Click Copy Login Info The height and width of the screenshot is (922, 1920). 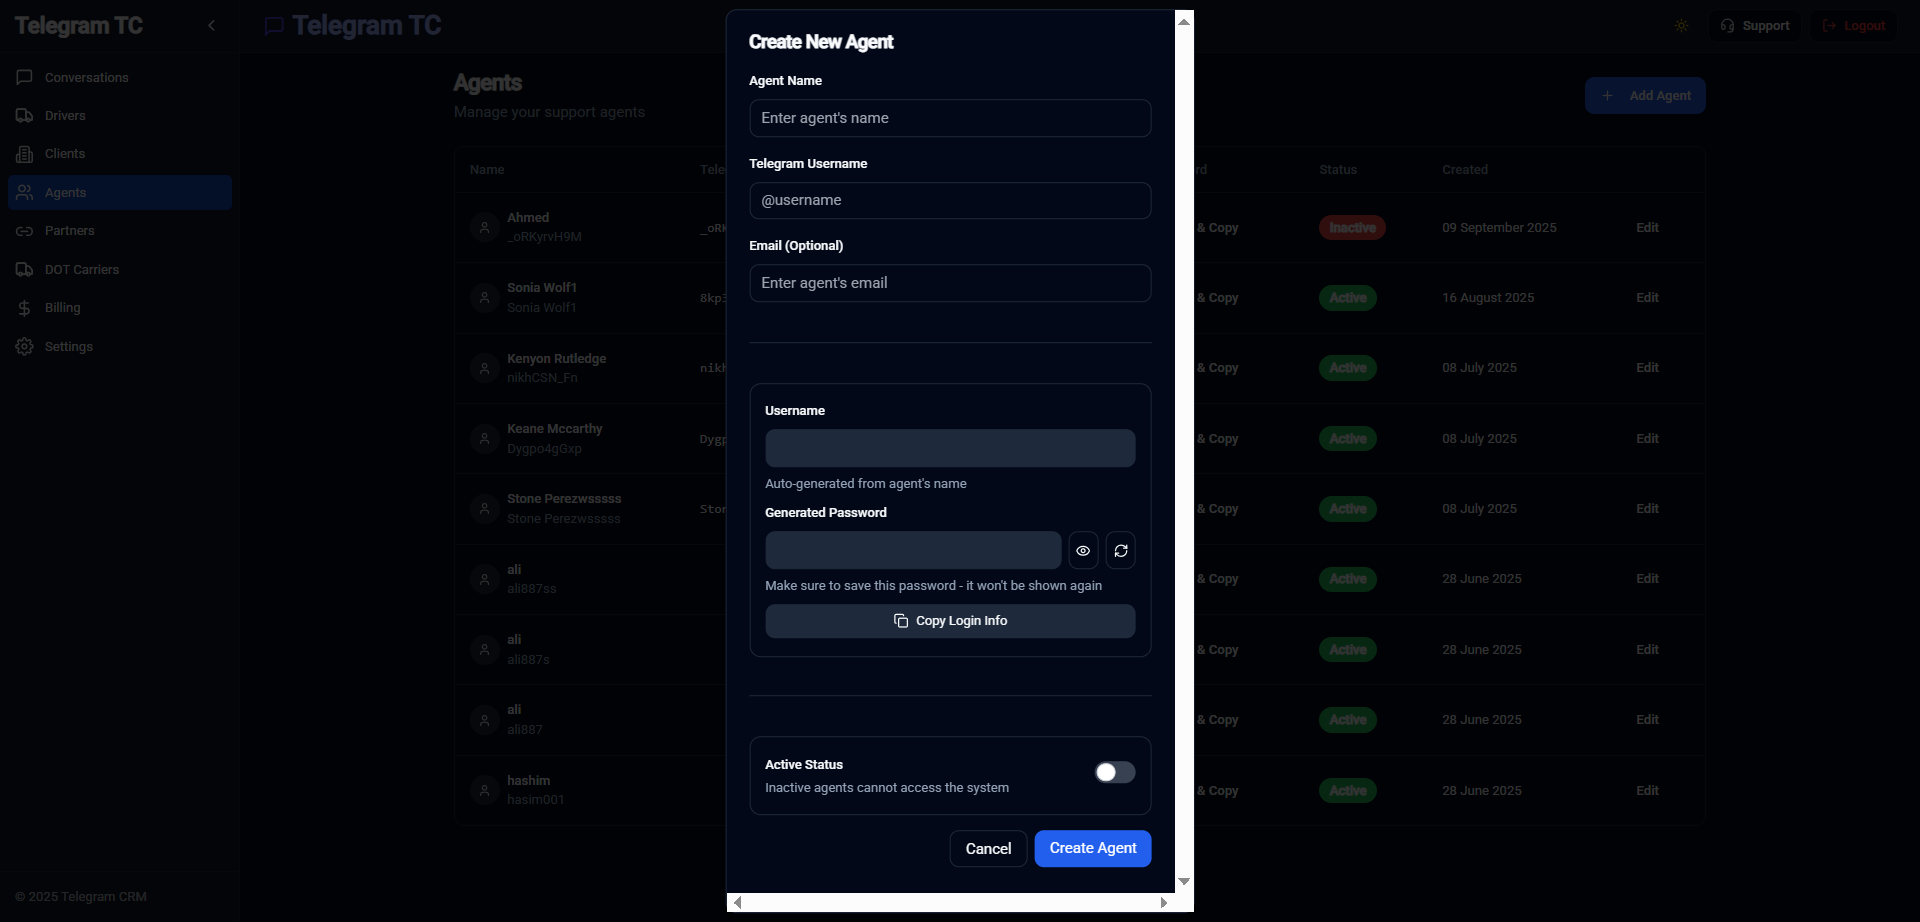point(950,620)
